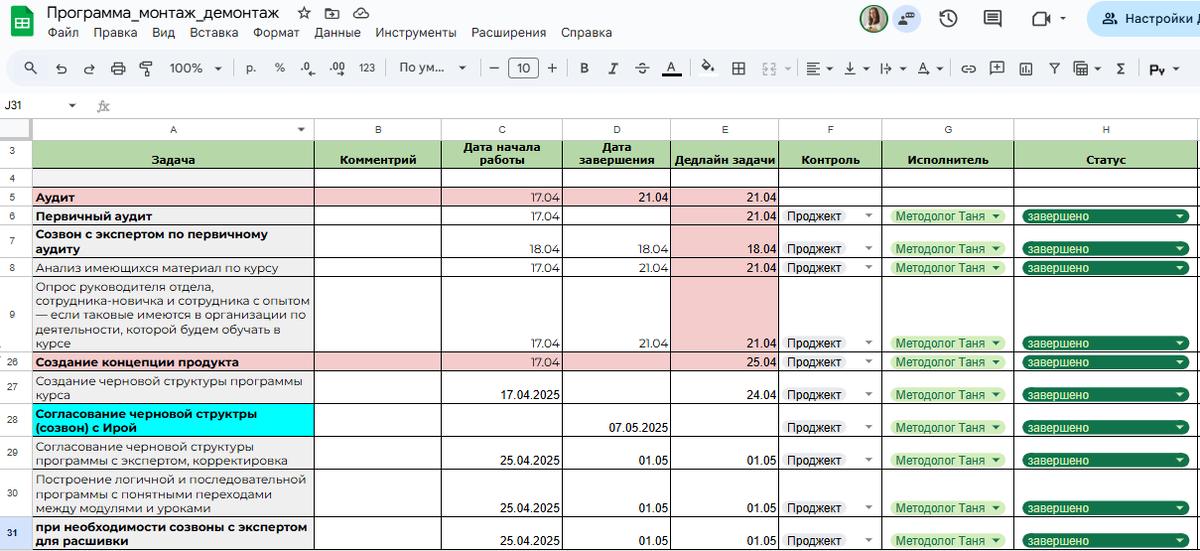Insert a chart
The width and height of the screenshot is (1200, 551).
[x=1026, y=68]
